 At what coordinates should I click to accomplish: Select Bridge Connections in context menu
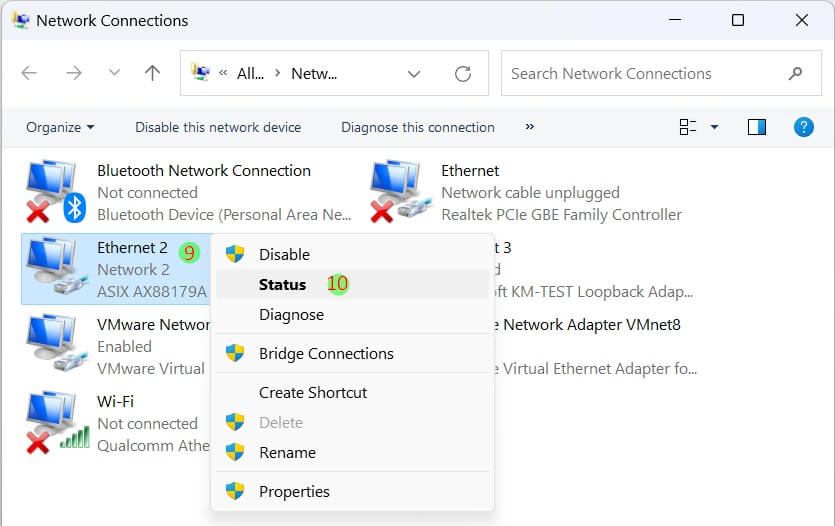(326, 353)
